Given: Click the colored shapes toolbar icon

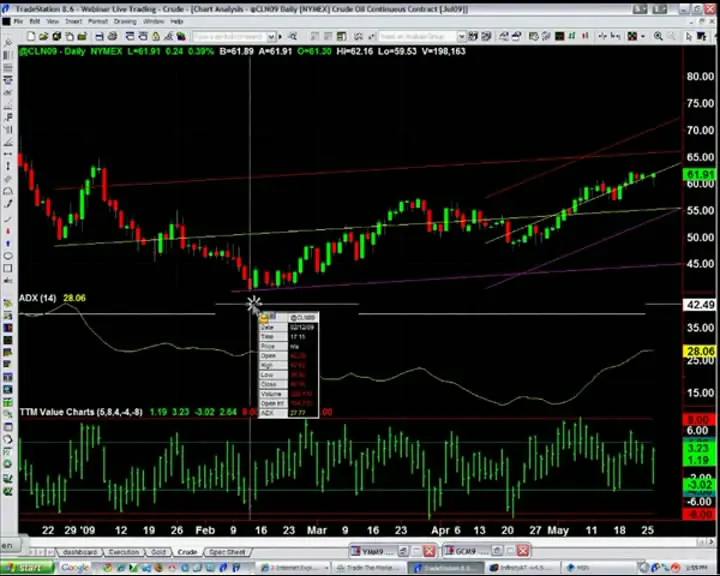Looking at the screenshot, I should click(x=181, y=36).
